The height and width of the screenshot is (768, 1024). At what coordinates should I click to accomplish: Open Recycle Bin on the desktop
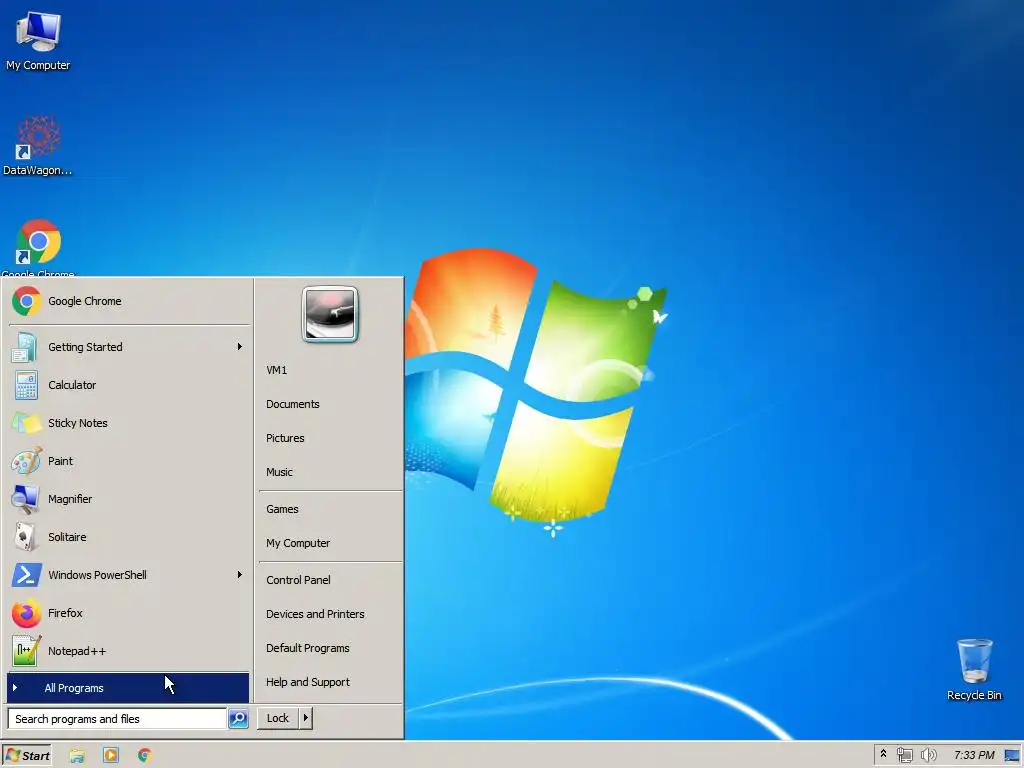tap(974, 669)
